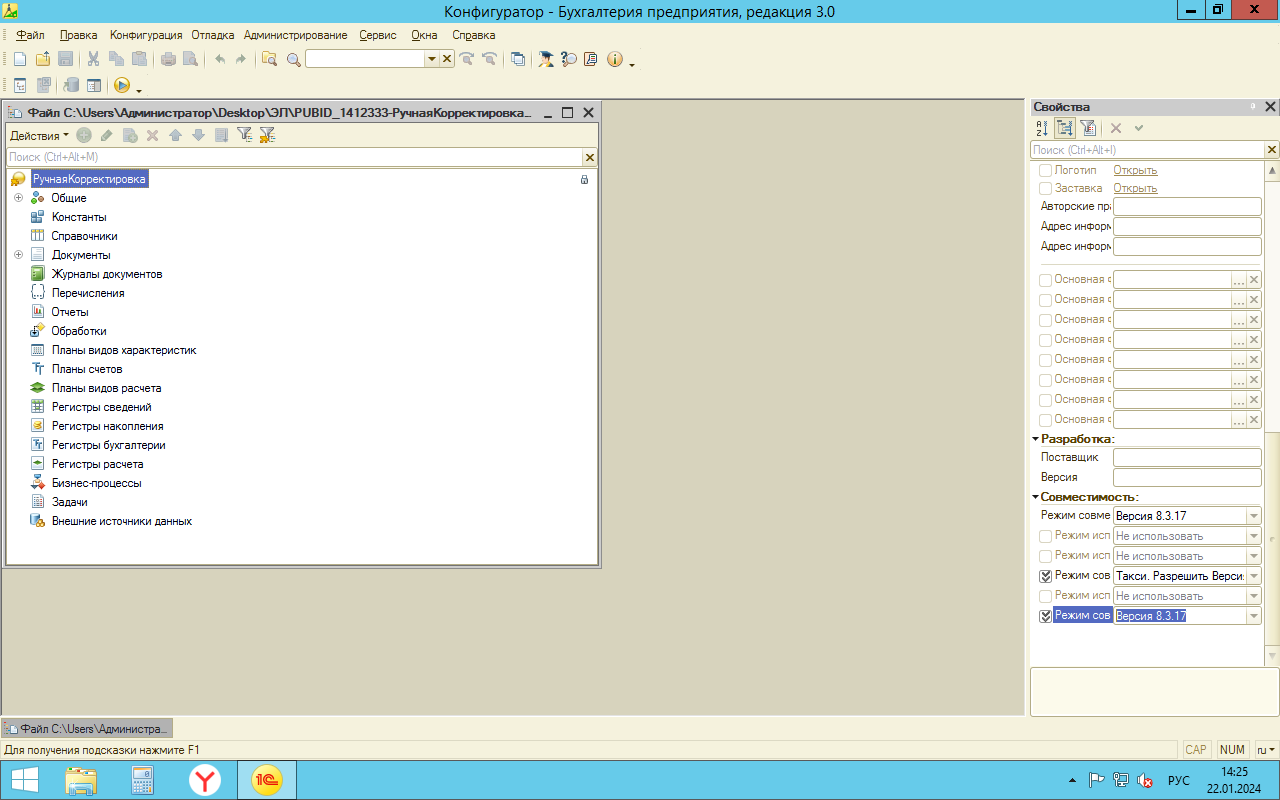1280x800 pixels.
Task: Click the Undo arrow icon
Action: click(219, 59)
